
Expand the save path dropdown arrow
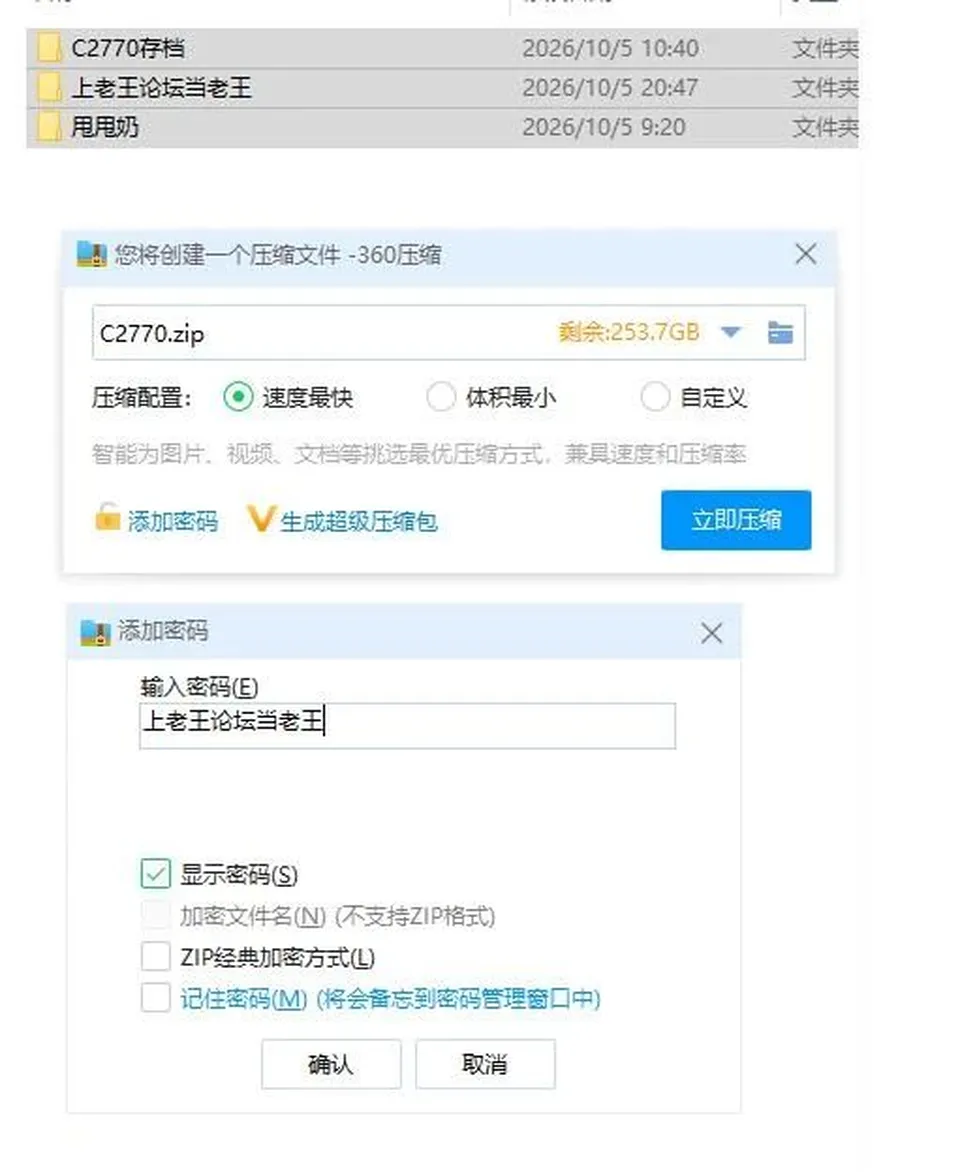(731, 332)
